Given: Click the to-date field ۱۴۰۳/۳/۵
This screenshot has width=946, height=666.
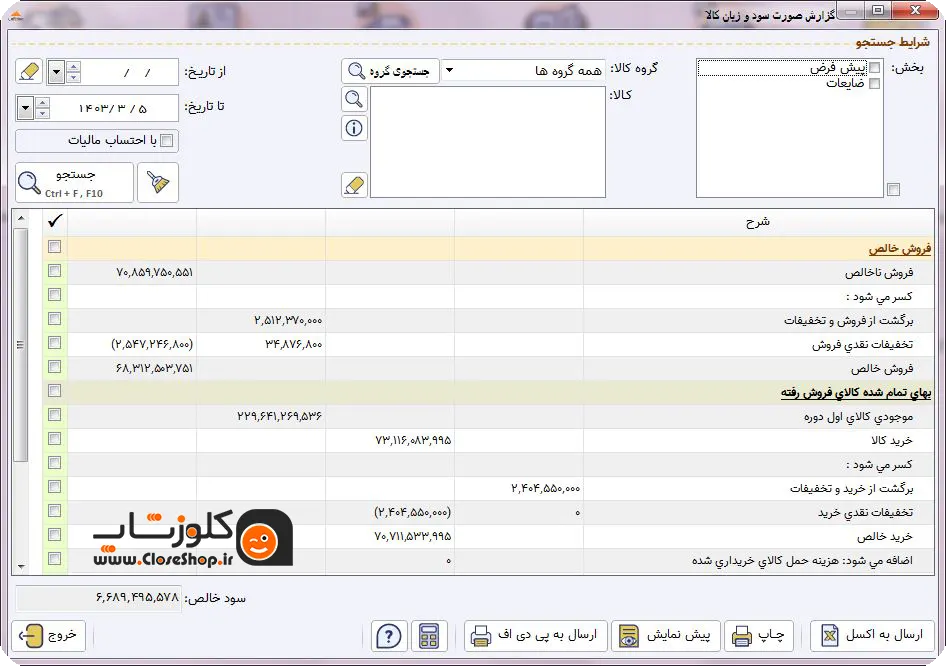Looking at the screenshot, I should pos(113,109).
